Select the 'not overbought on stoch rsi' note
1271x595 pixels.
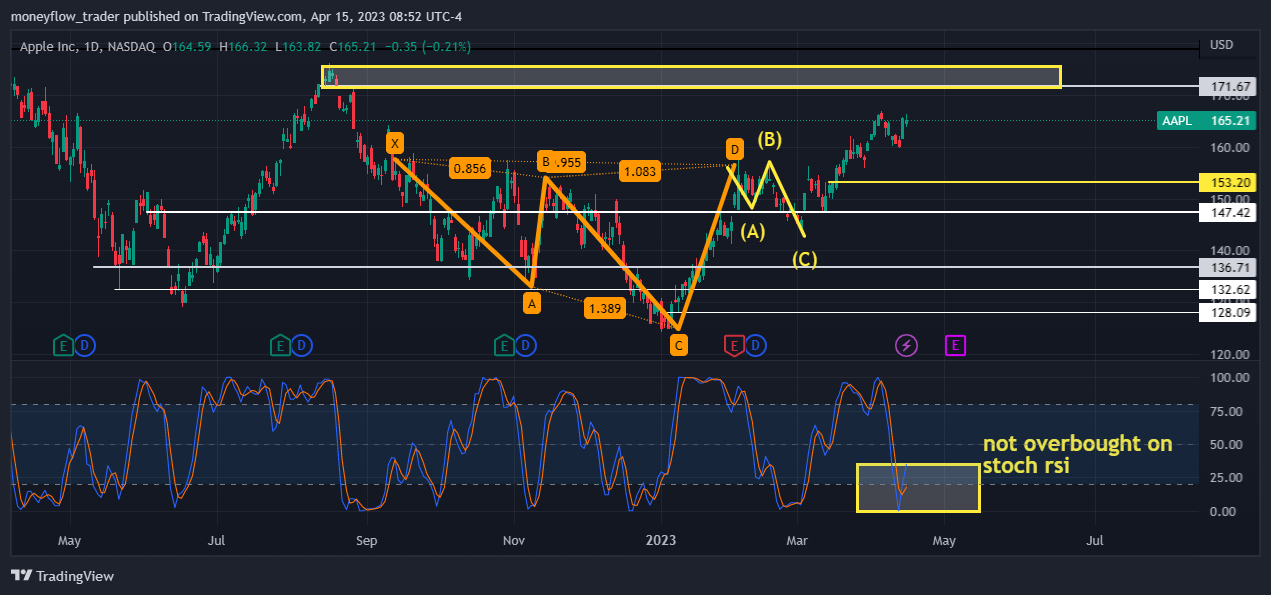pos(1077,455)
